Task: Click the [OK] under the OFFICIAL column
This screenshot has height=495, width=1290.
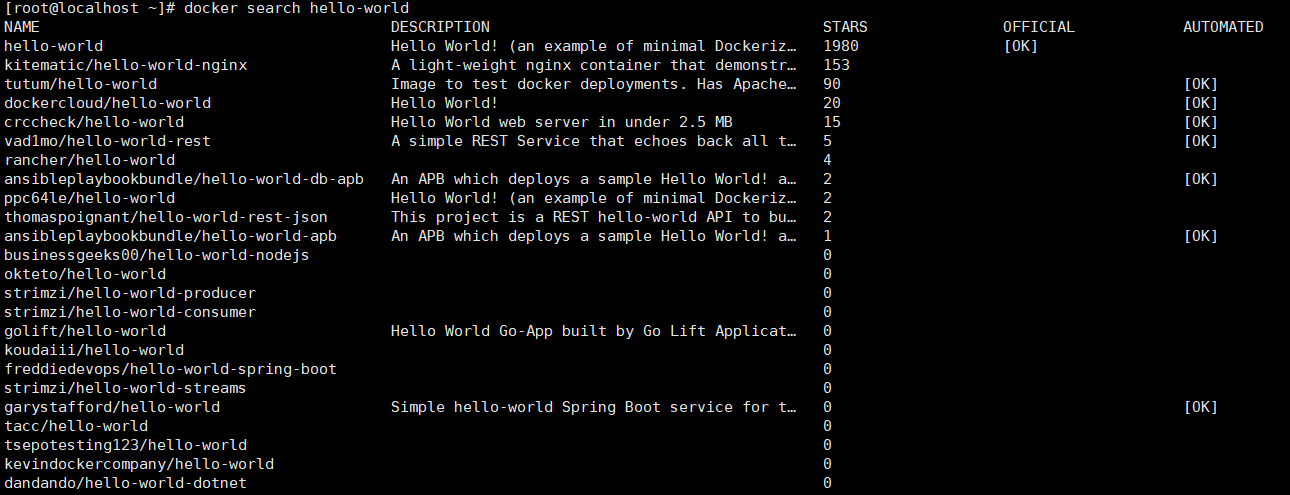Action: (1020, 46)
